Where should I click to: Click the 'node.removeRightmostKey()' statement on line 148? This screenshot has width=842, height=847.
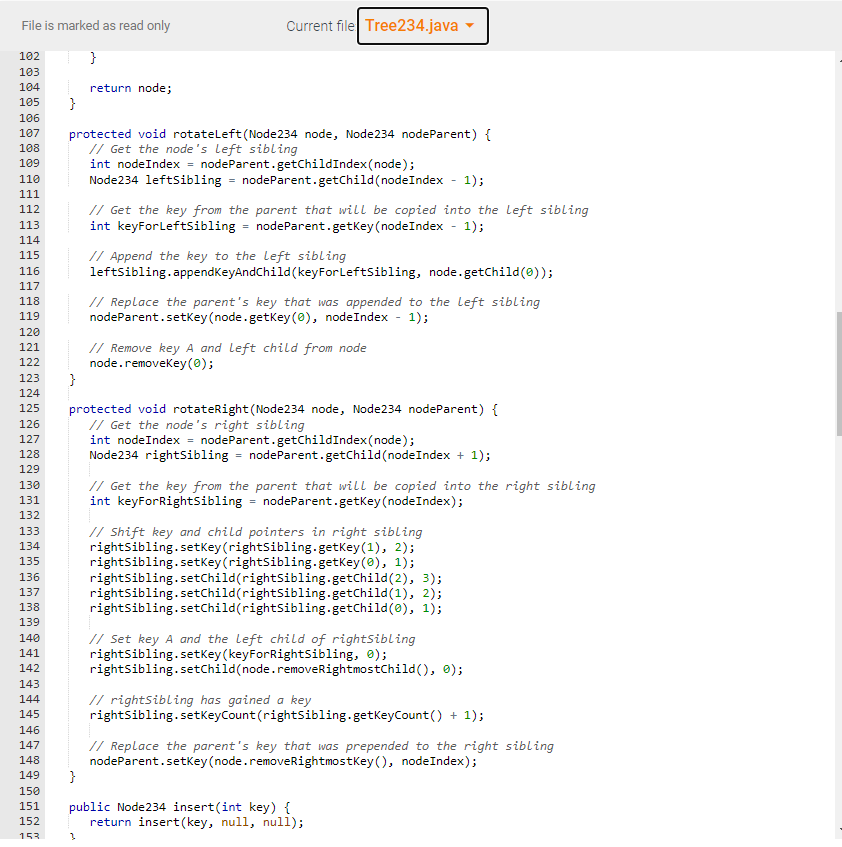pos(283,761)
